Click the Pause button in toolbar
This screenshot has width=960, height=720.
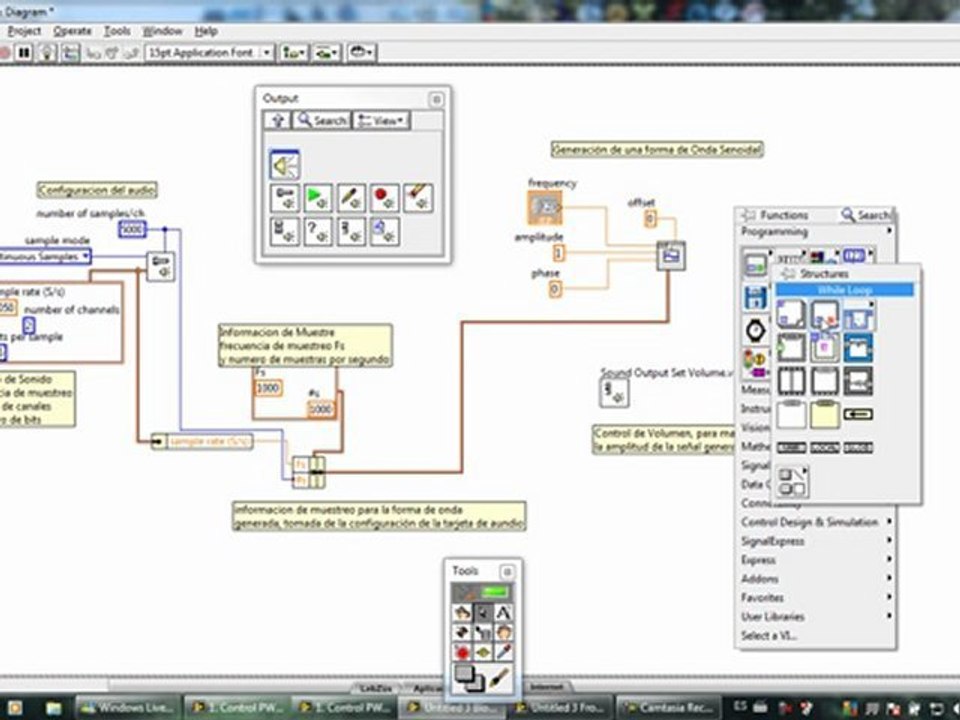pos(24,53)
